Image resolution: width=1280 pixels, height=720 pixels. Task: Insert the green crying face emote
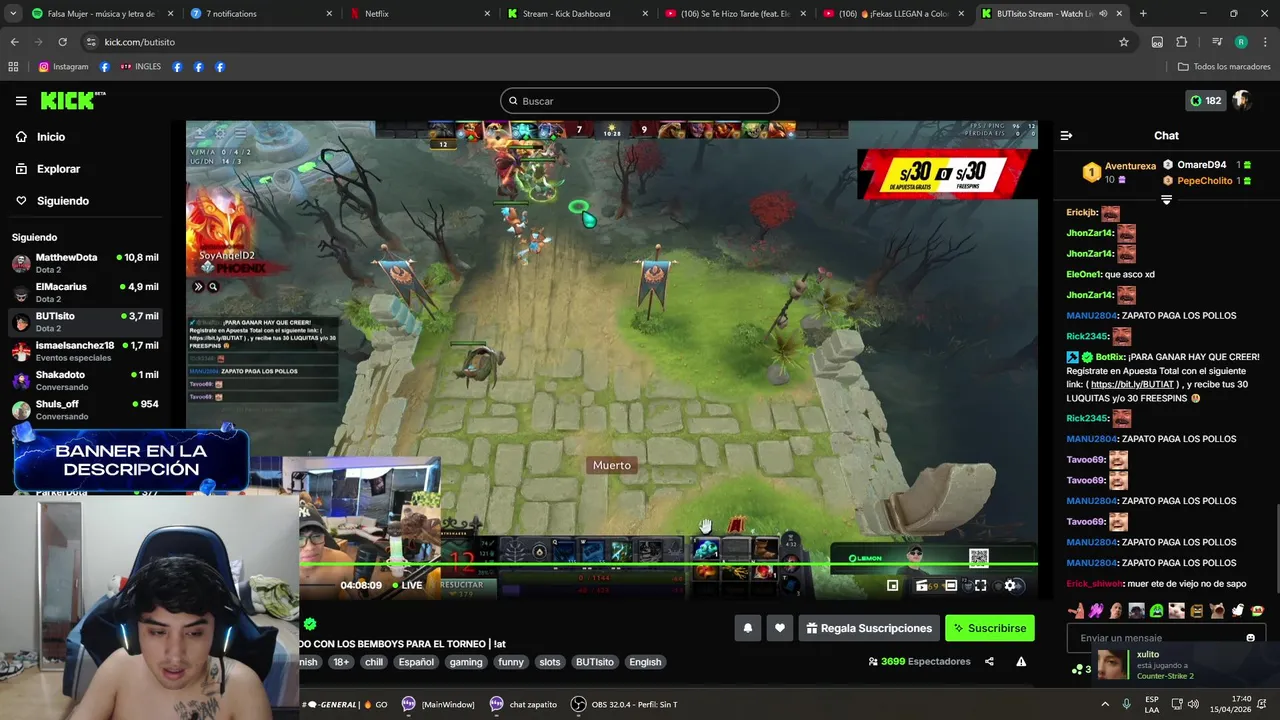coord(1157,611)
